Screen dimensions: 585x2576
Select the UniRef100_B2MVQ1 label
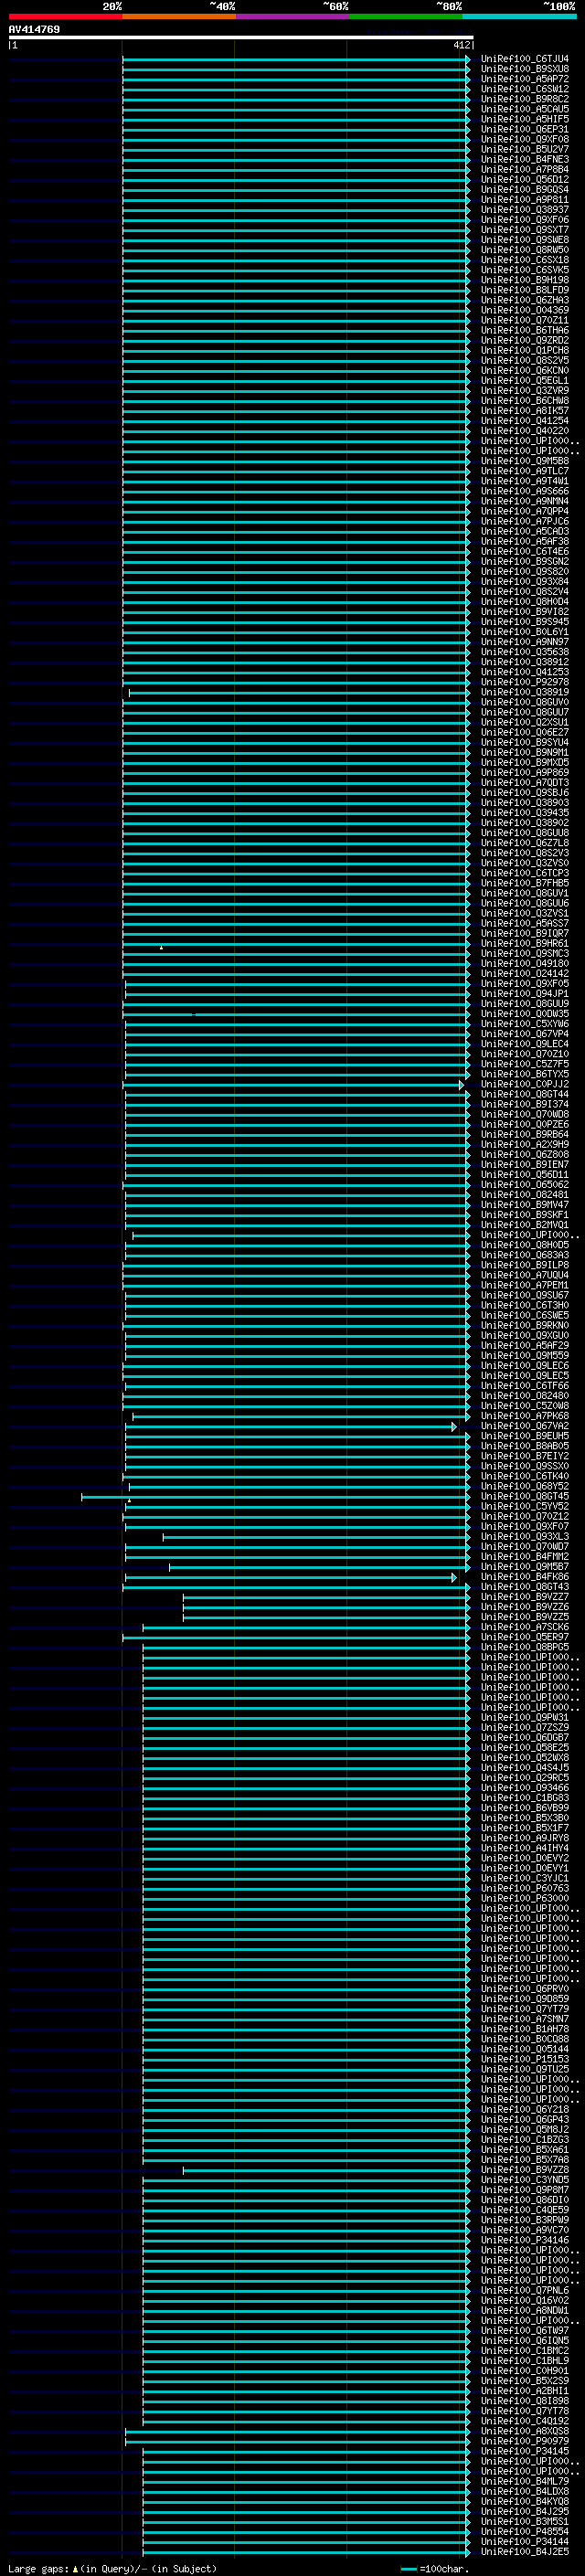524,1225
